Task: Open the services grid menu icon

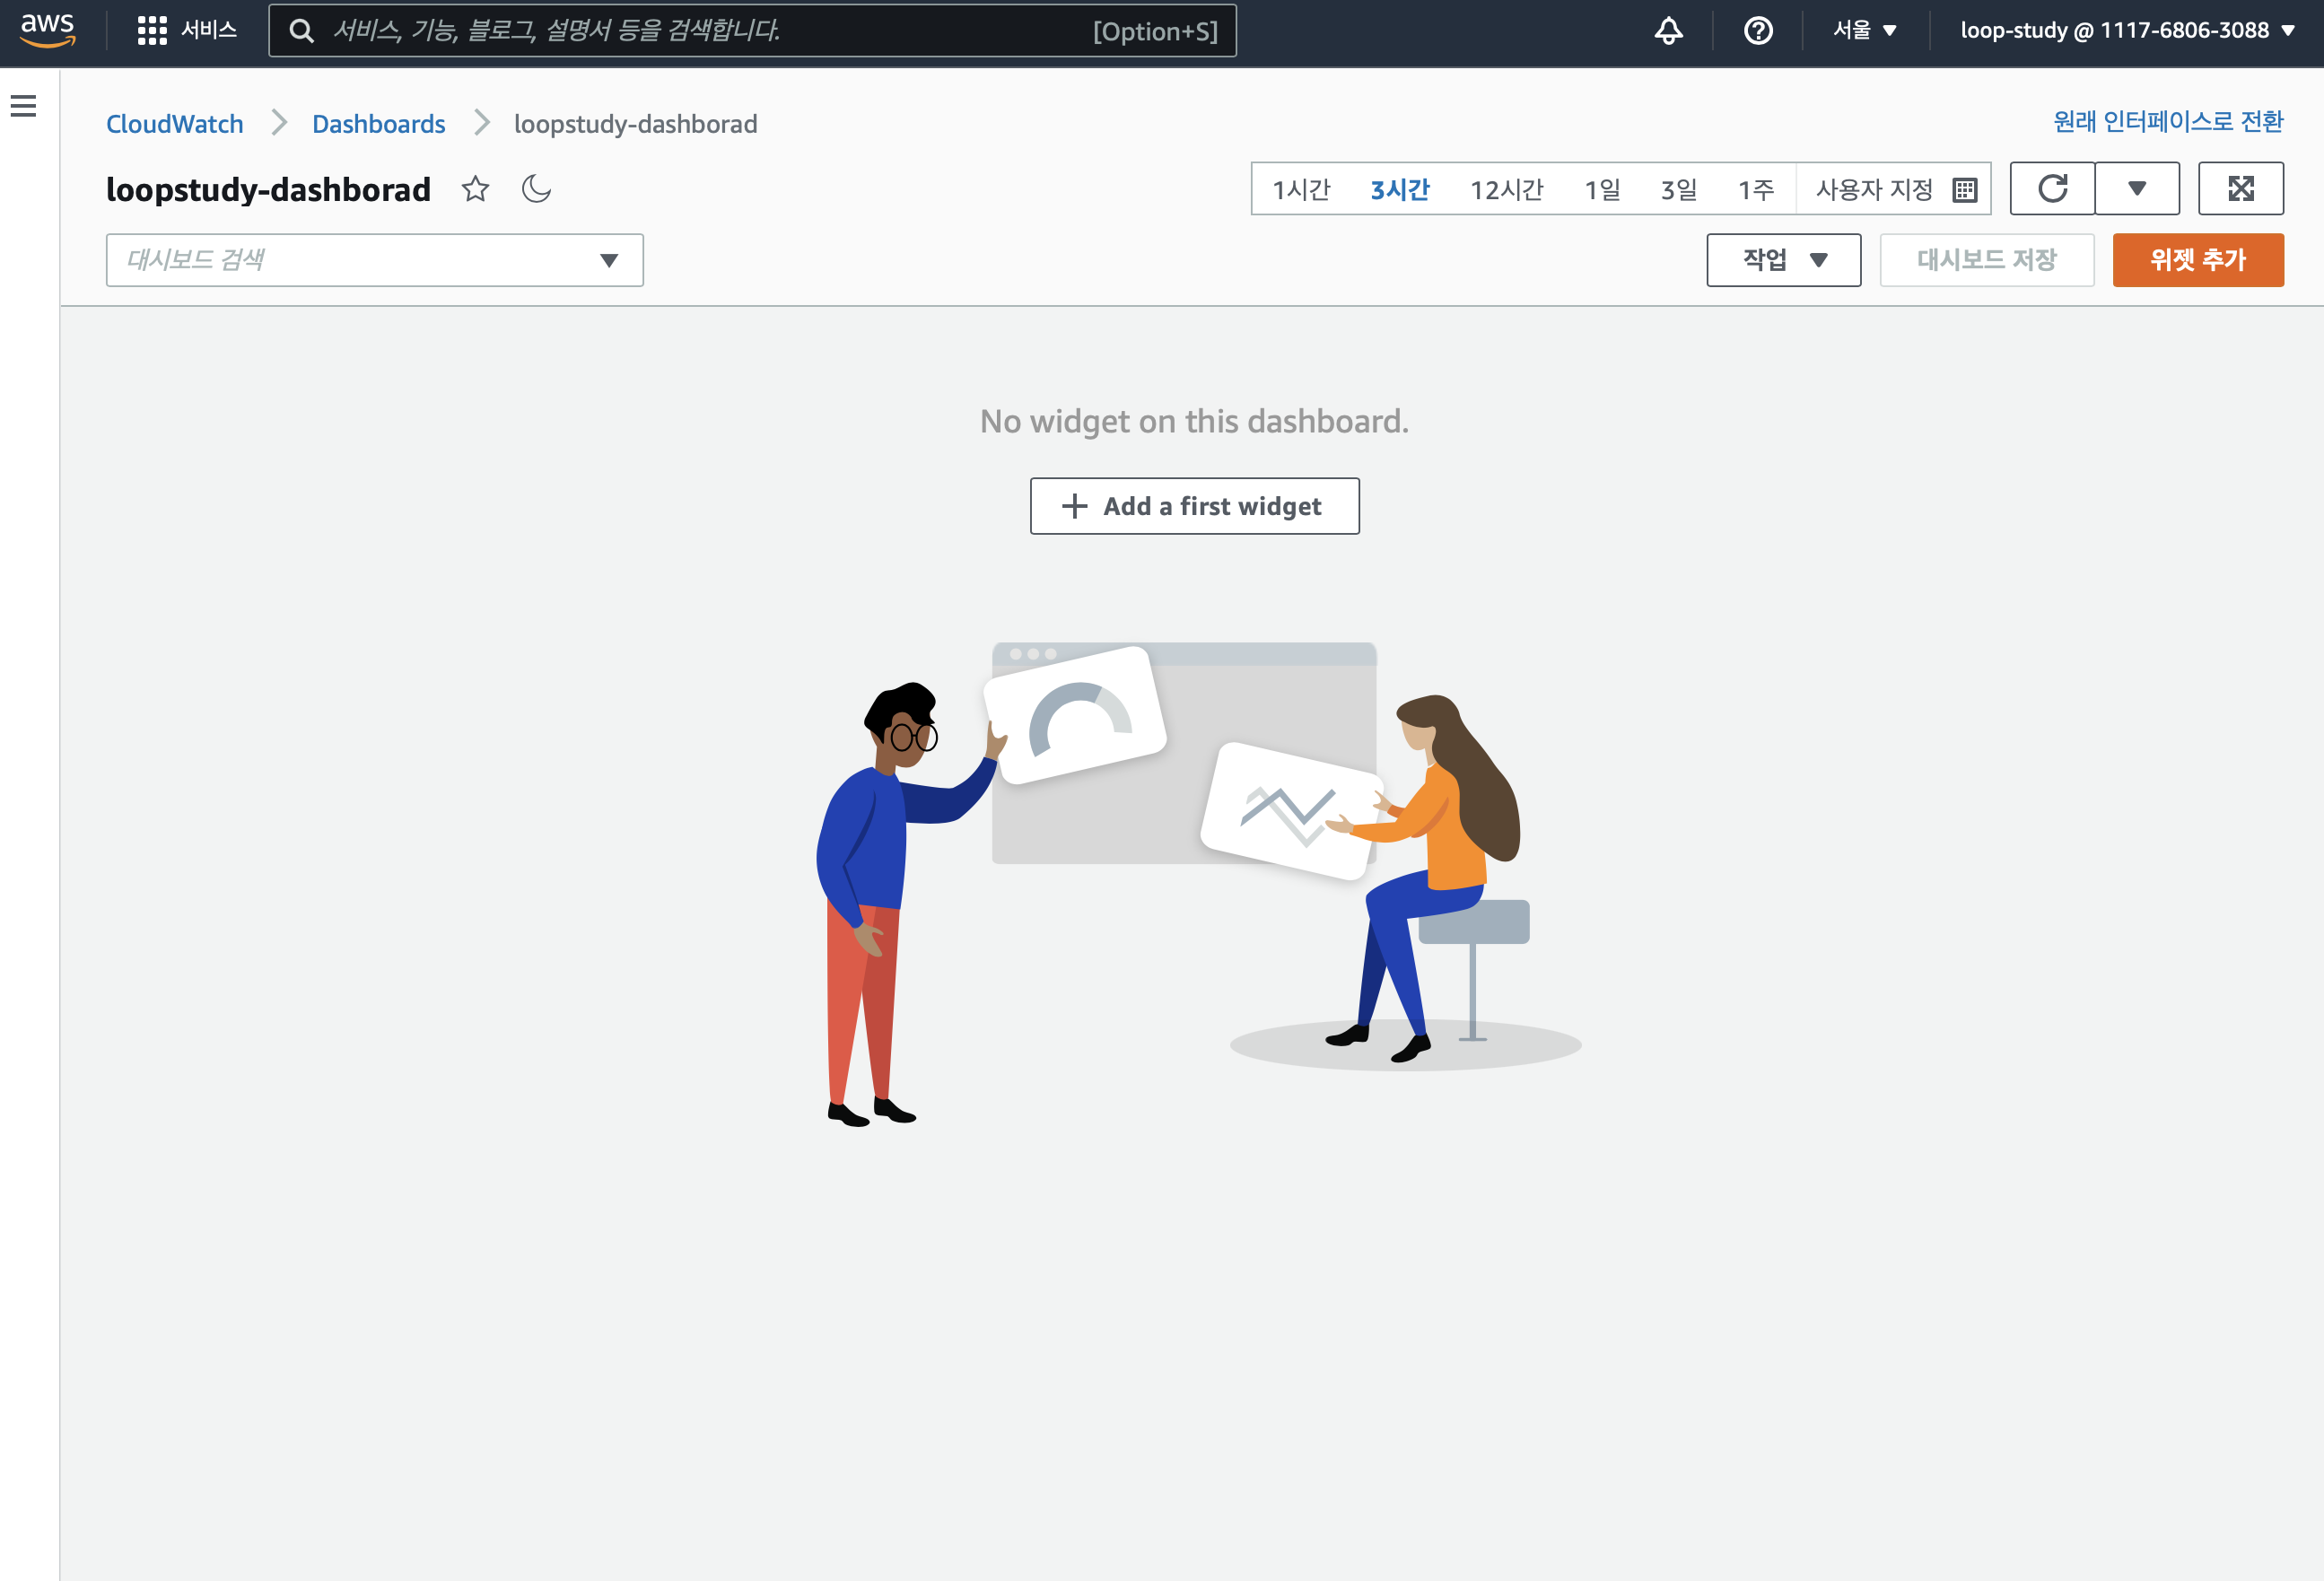Action: [152, 30]
